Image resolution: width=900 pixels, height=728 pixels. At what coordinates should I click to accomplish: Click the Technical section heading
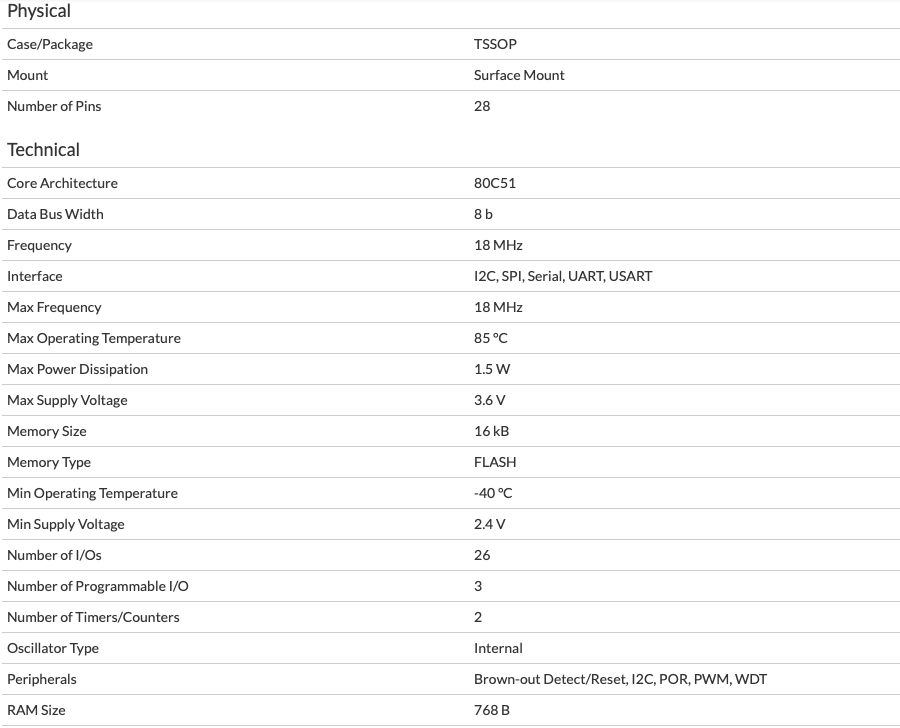point(43,150)
